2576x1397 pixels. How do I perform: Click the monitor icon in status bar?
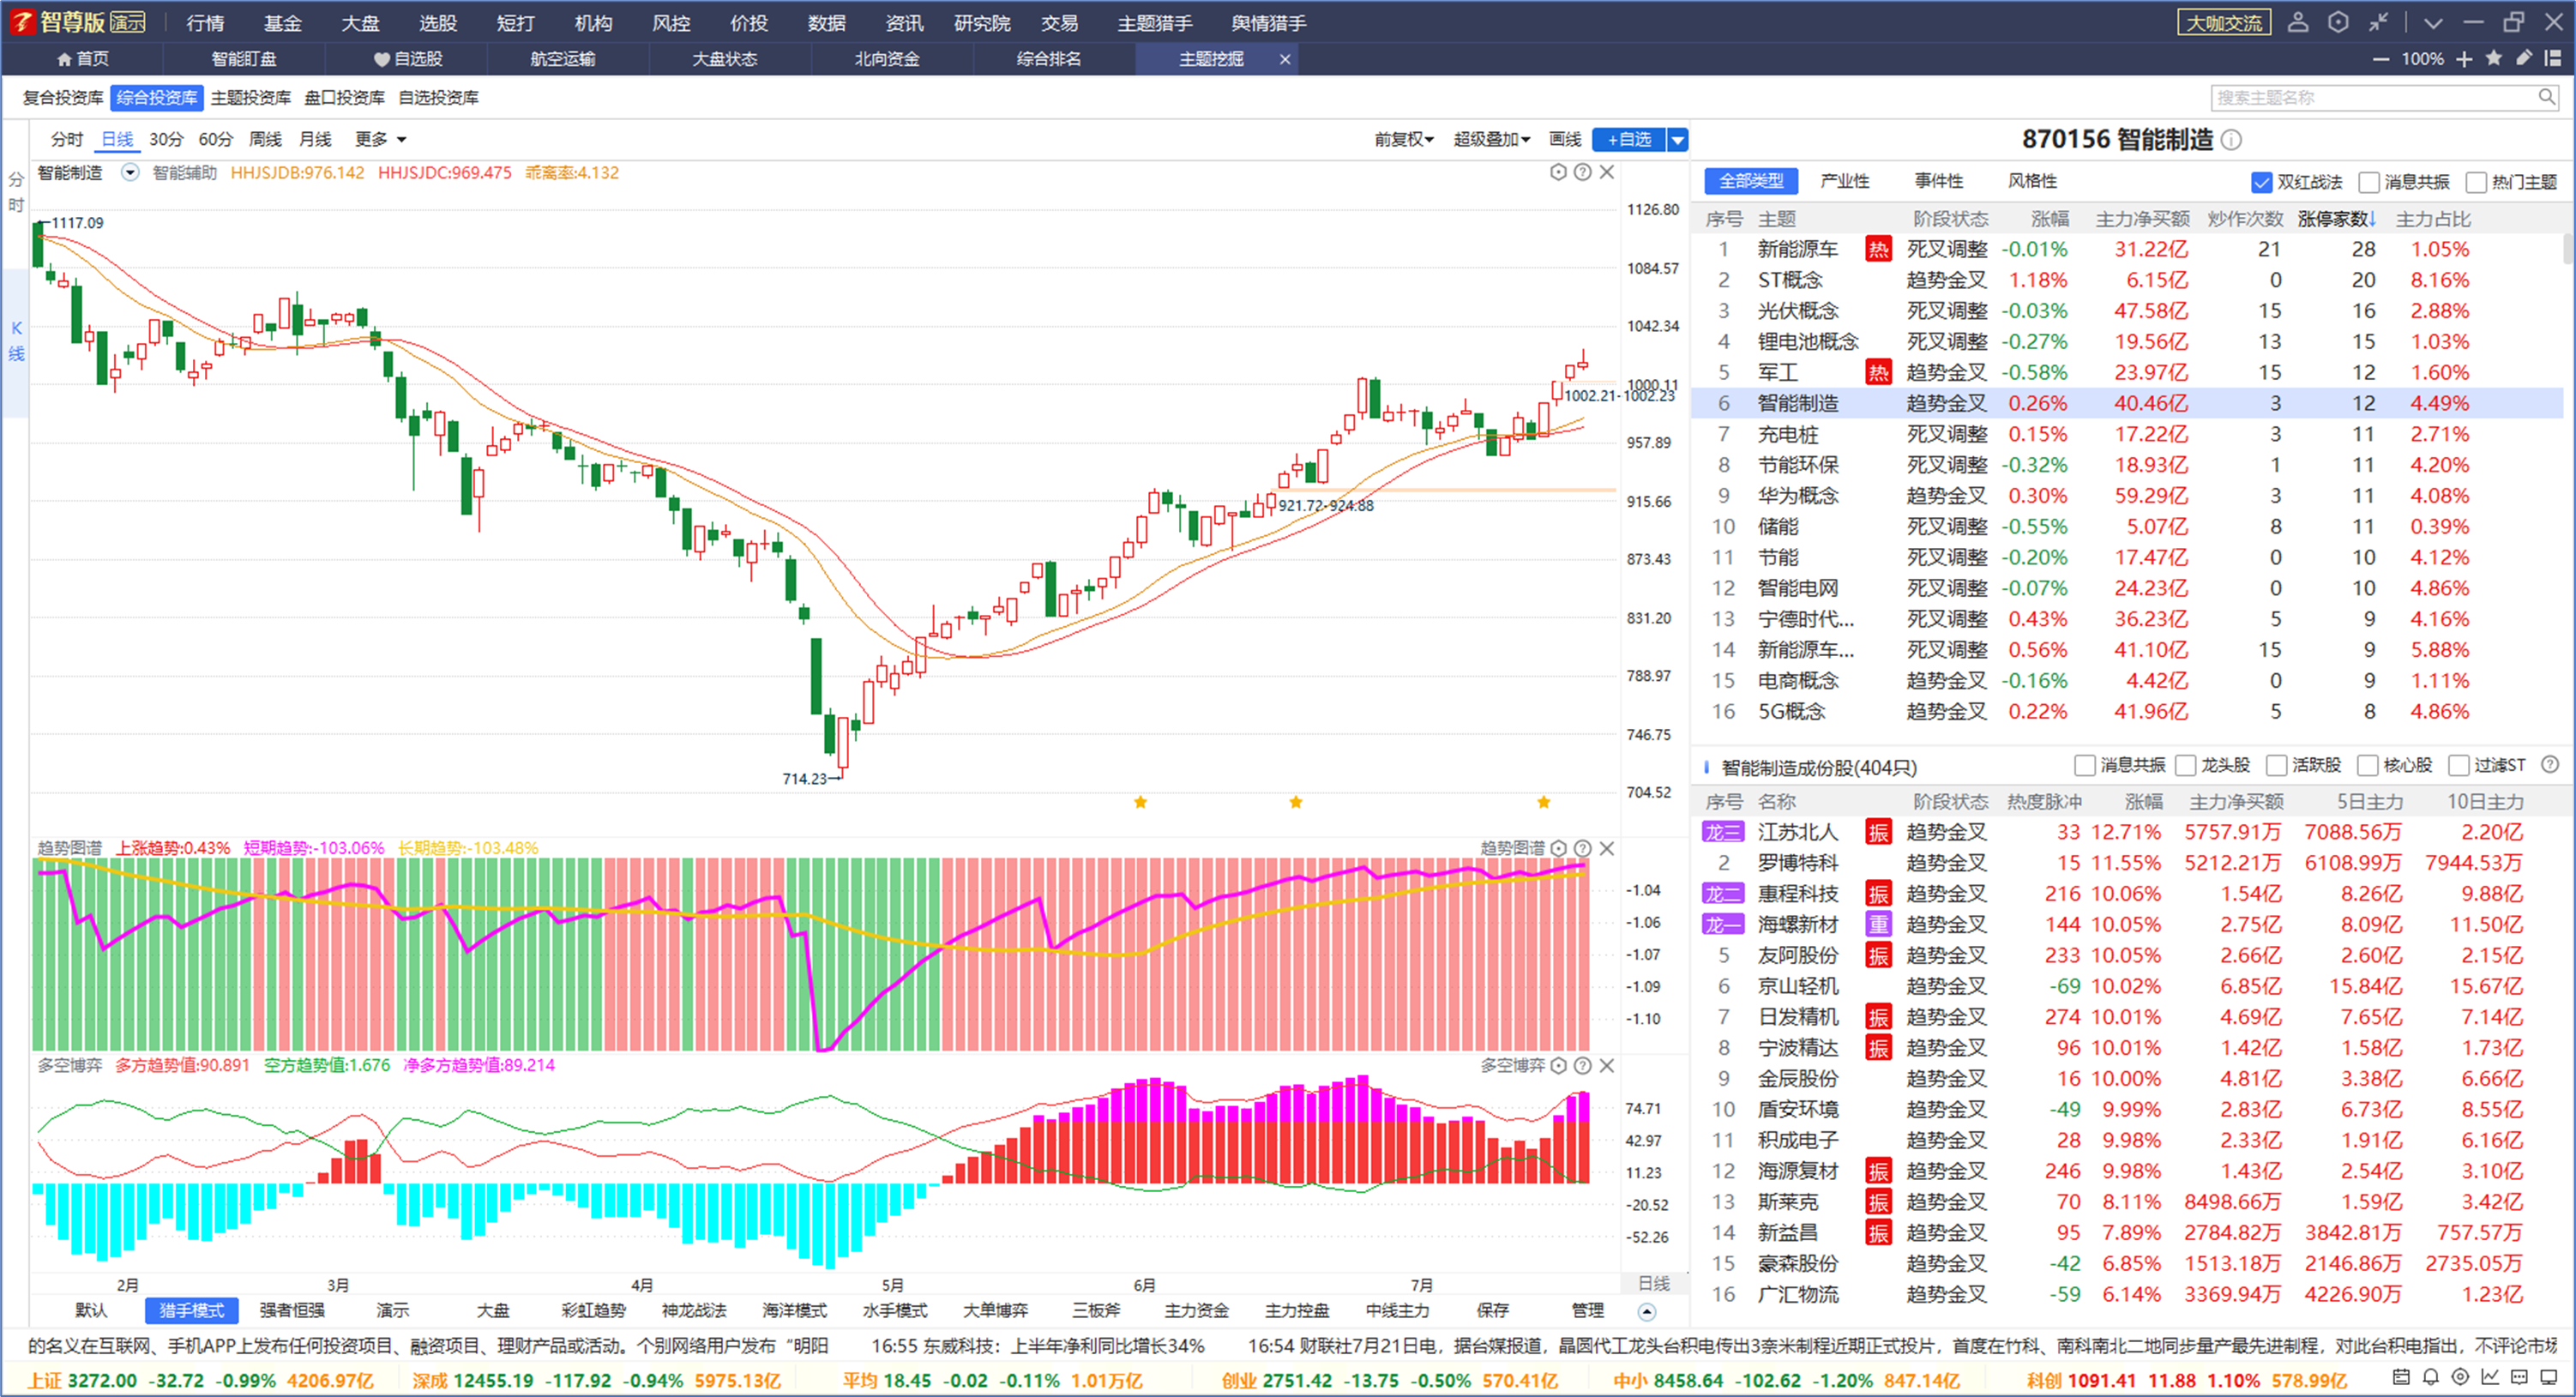click(2550, 1378)
